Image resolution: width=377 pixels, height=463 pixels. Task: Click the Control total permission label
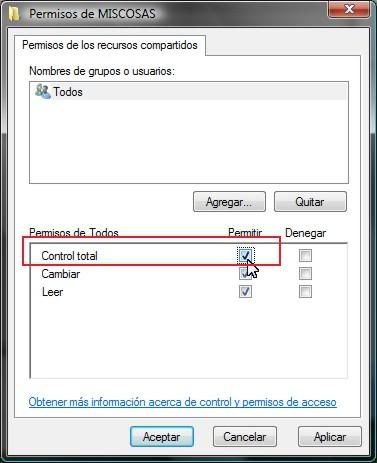tap(69, 256)
